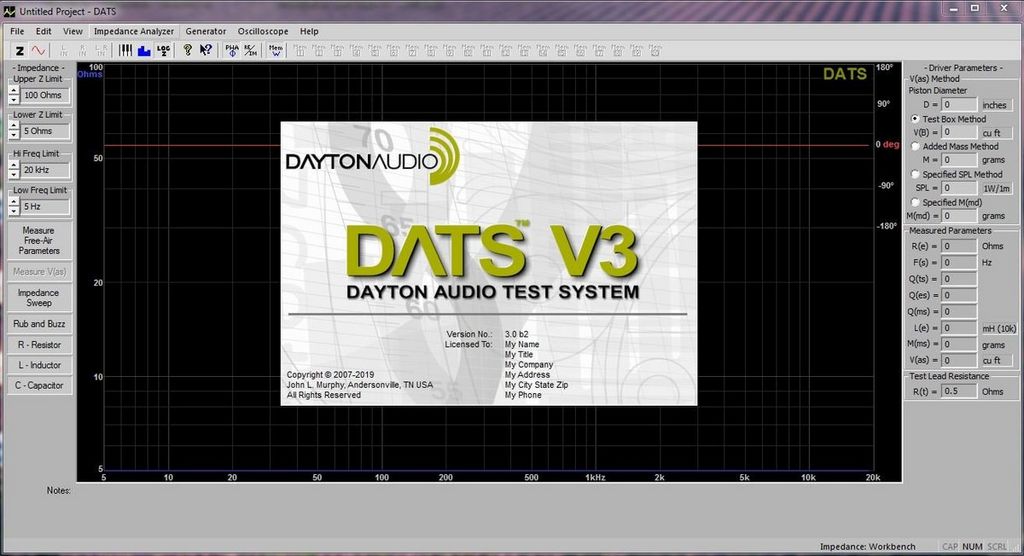
Task: Toggle the LOG Z scale icon
Action: click(x=163, y=50)
